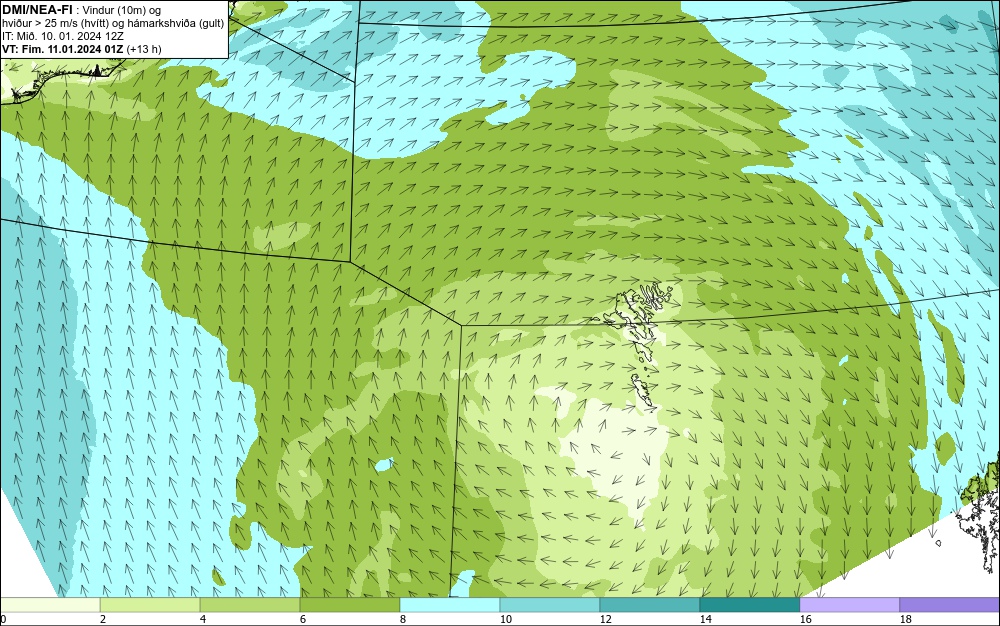Click the "(+13 h)" forecast offset text

(144, 49)
